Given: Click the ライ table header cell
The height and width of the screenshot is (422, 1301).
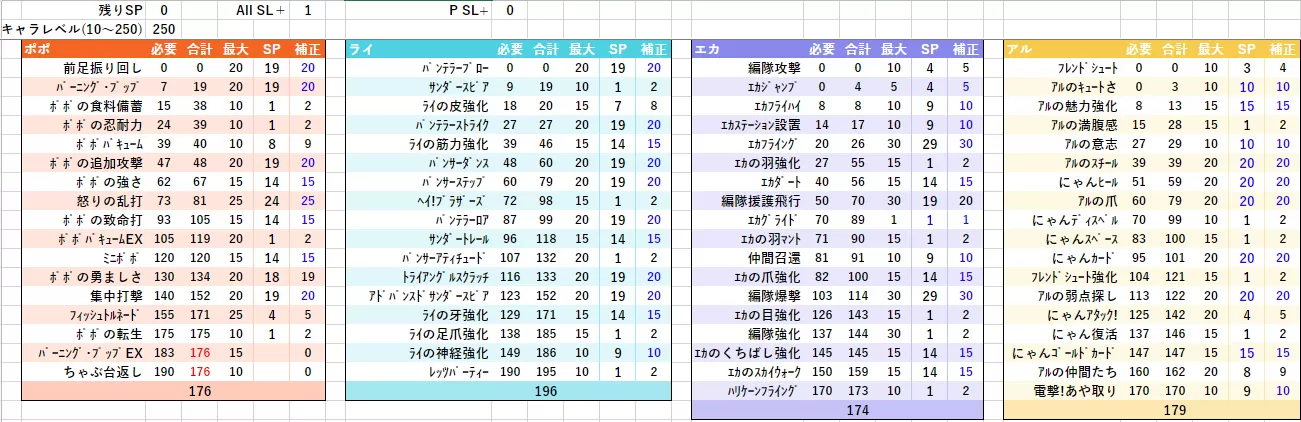Looking at the screenshot, I should [x=420, y=48].
